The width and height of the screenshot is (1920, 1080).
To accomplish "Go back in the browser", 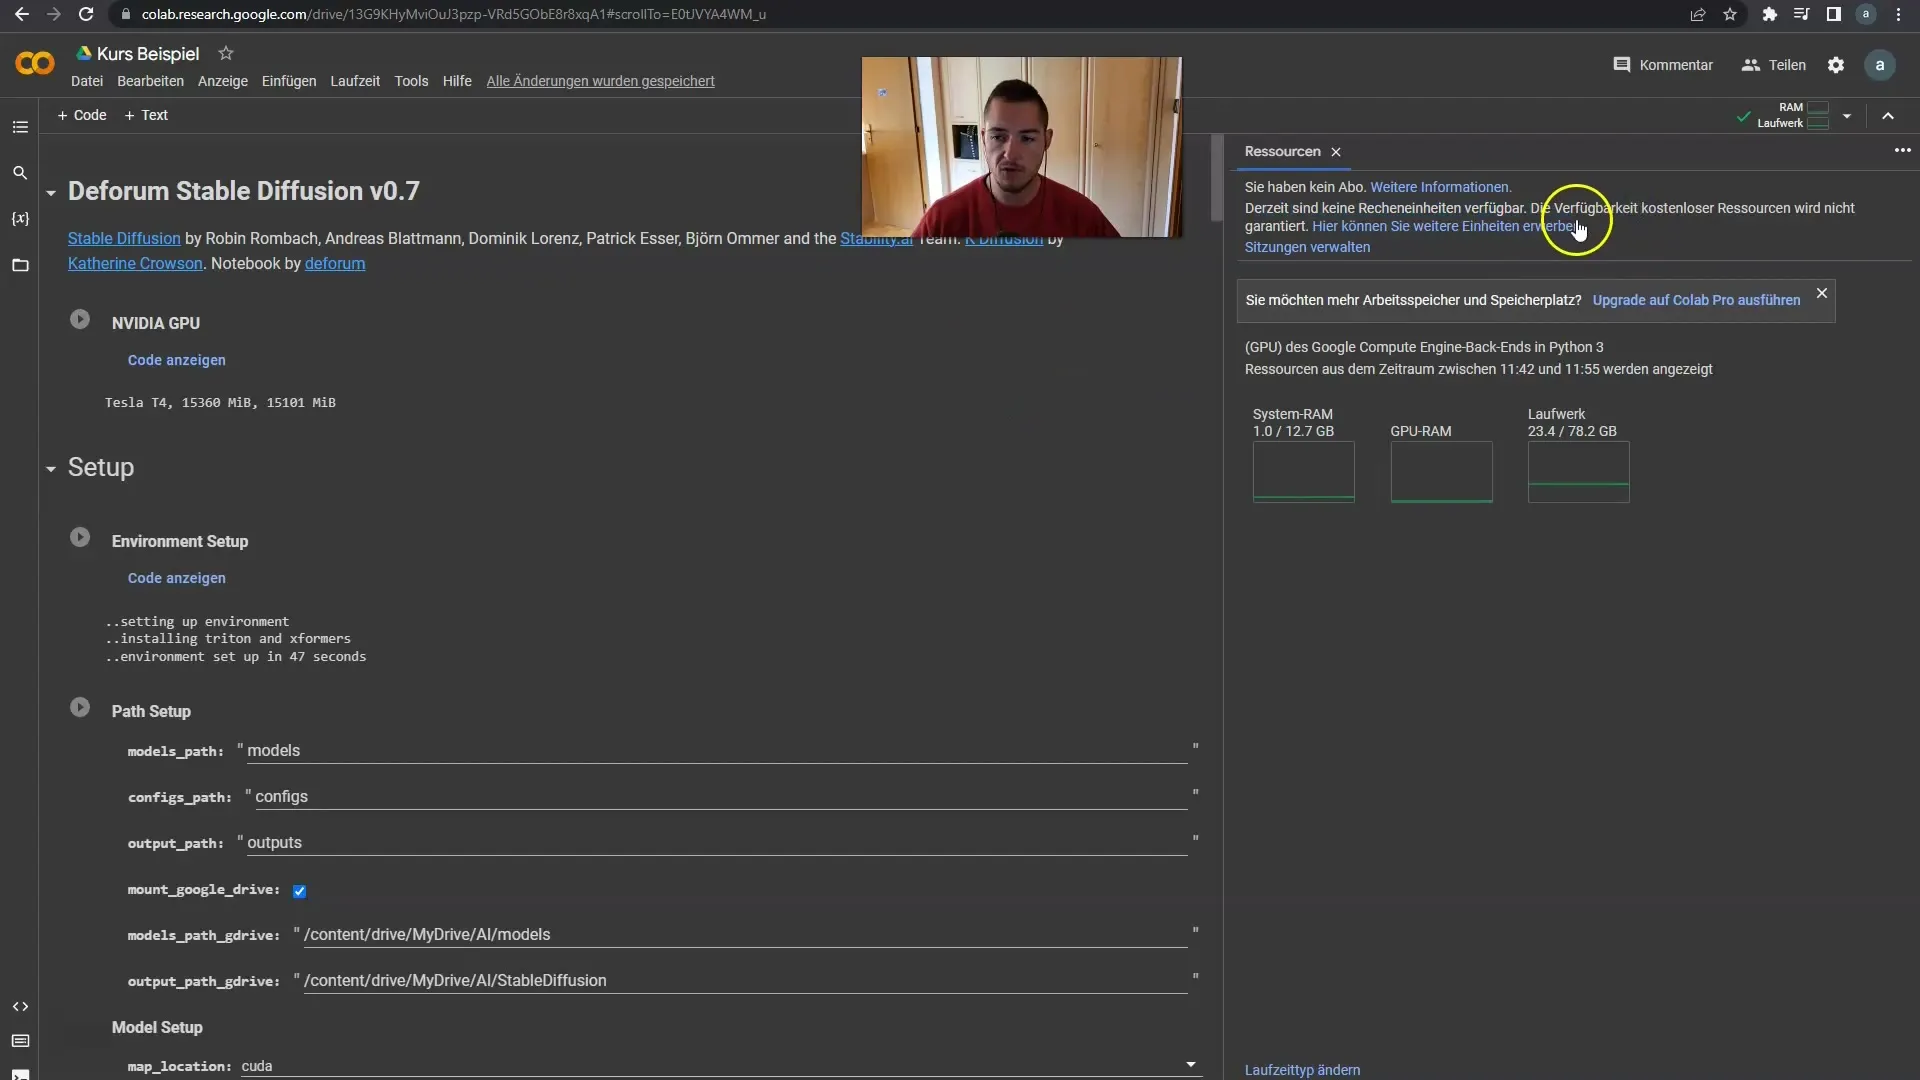I will click(21, 14).
